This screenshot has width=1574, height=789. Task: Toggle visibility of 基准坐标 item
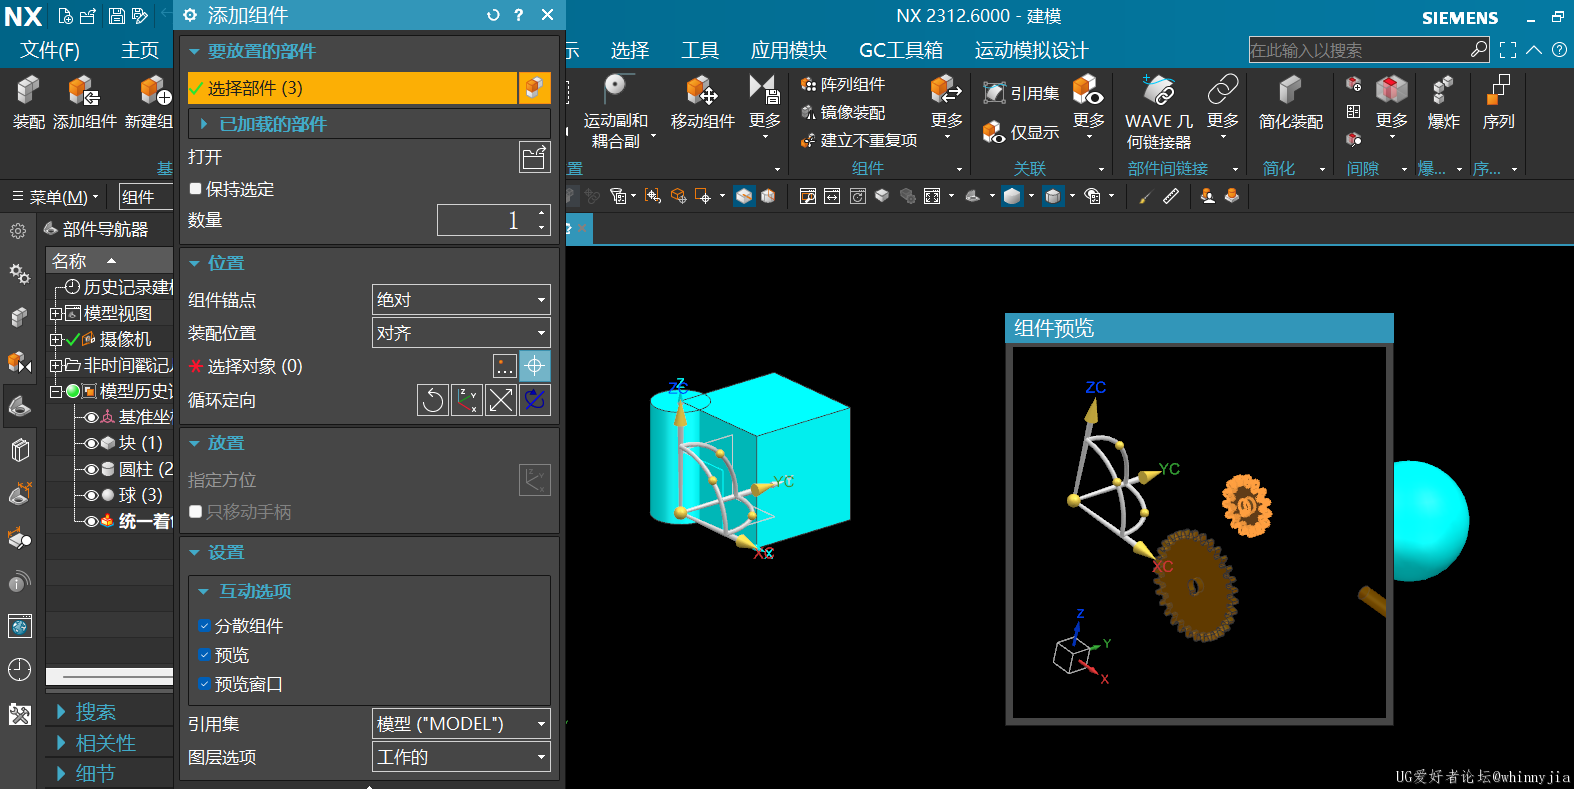[91, 417]
